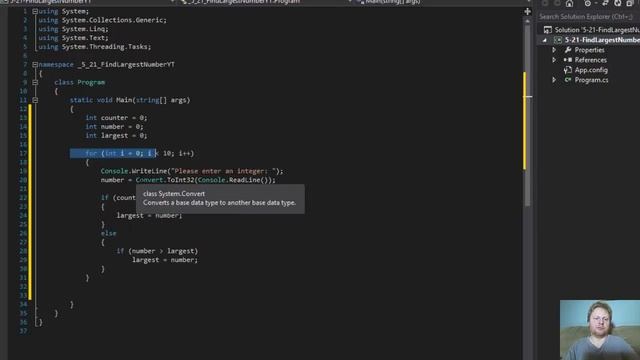Collapse the Main method block at line 11
The height and width of the screenshot is (360, 640).
[x=35, y=100]
